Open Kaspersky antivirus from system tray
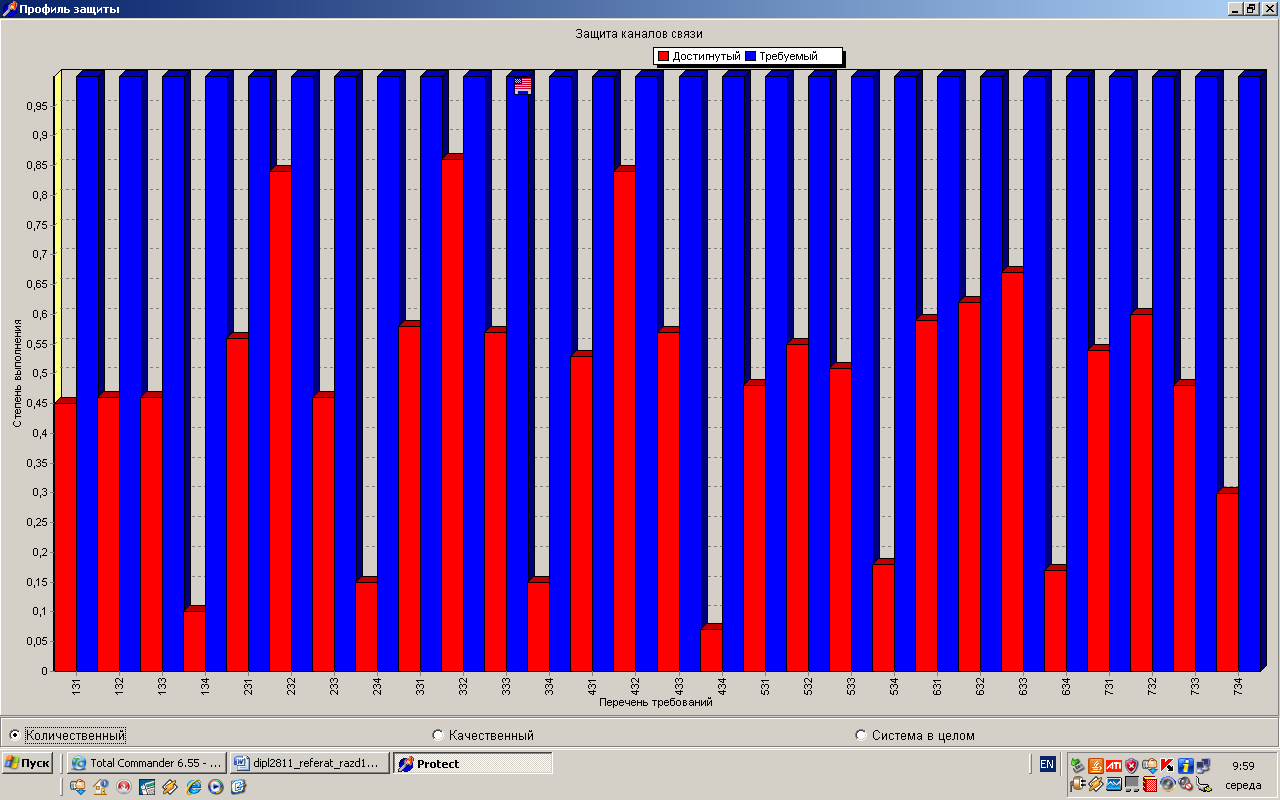Screen dimensions: 1280x800 pos(1167,766)
